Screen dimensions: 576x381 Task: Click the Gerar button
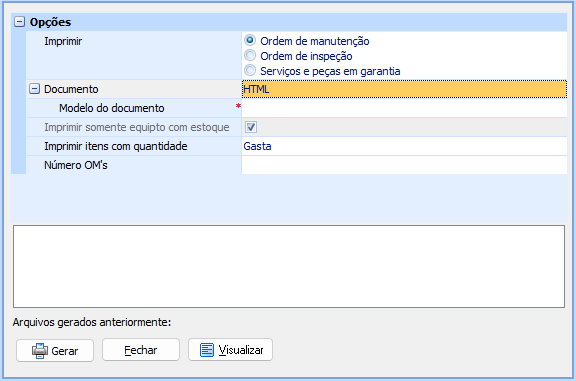pos(55,351)
